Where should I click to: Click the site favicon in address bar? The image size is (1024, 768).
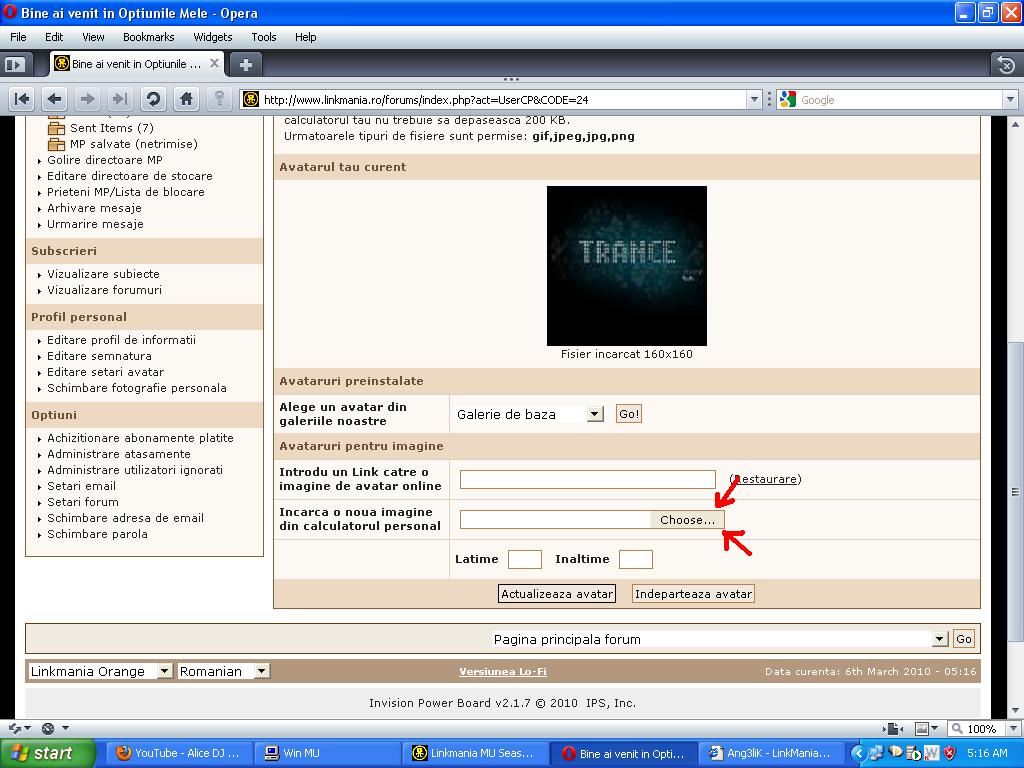(251, 99)
